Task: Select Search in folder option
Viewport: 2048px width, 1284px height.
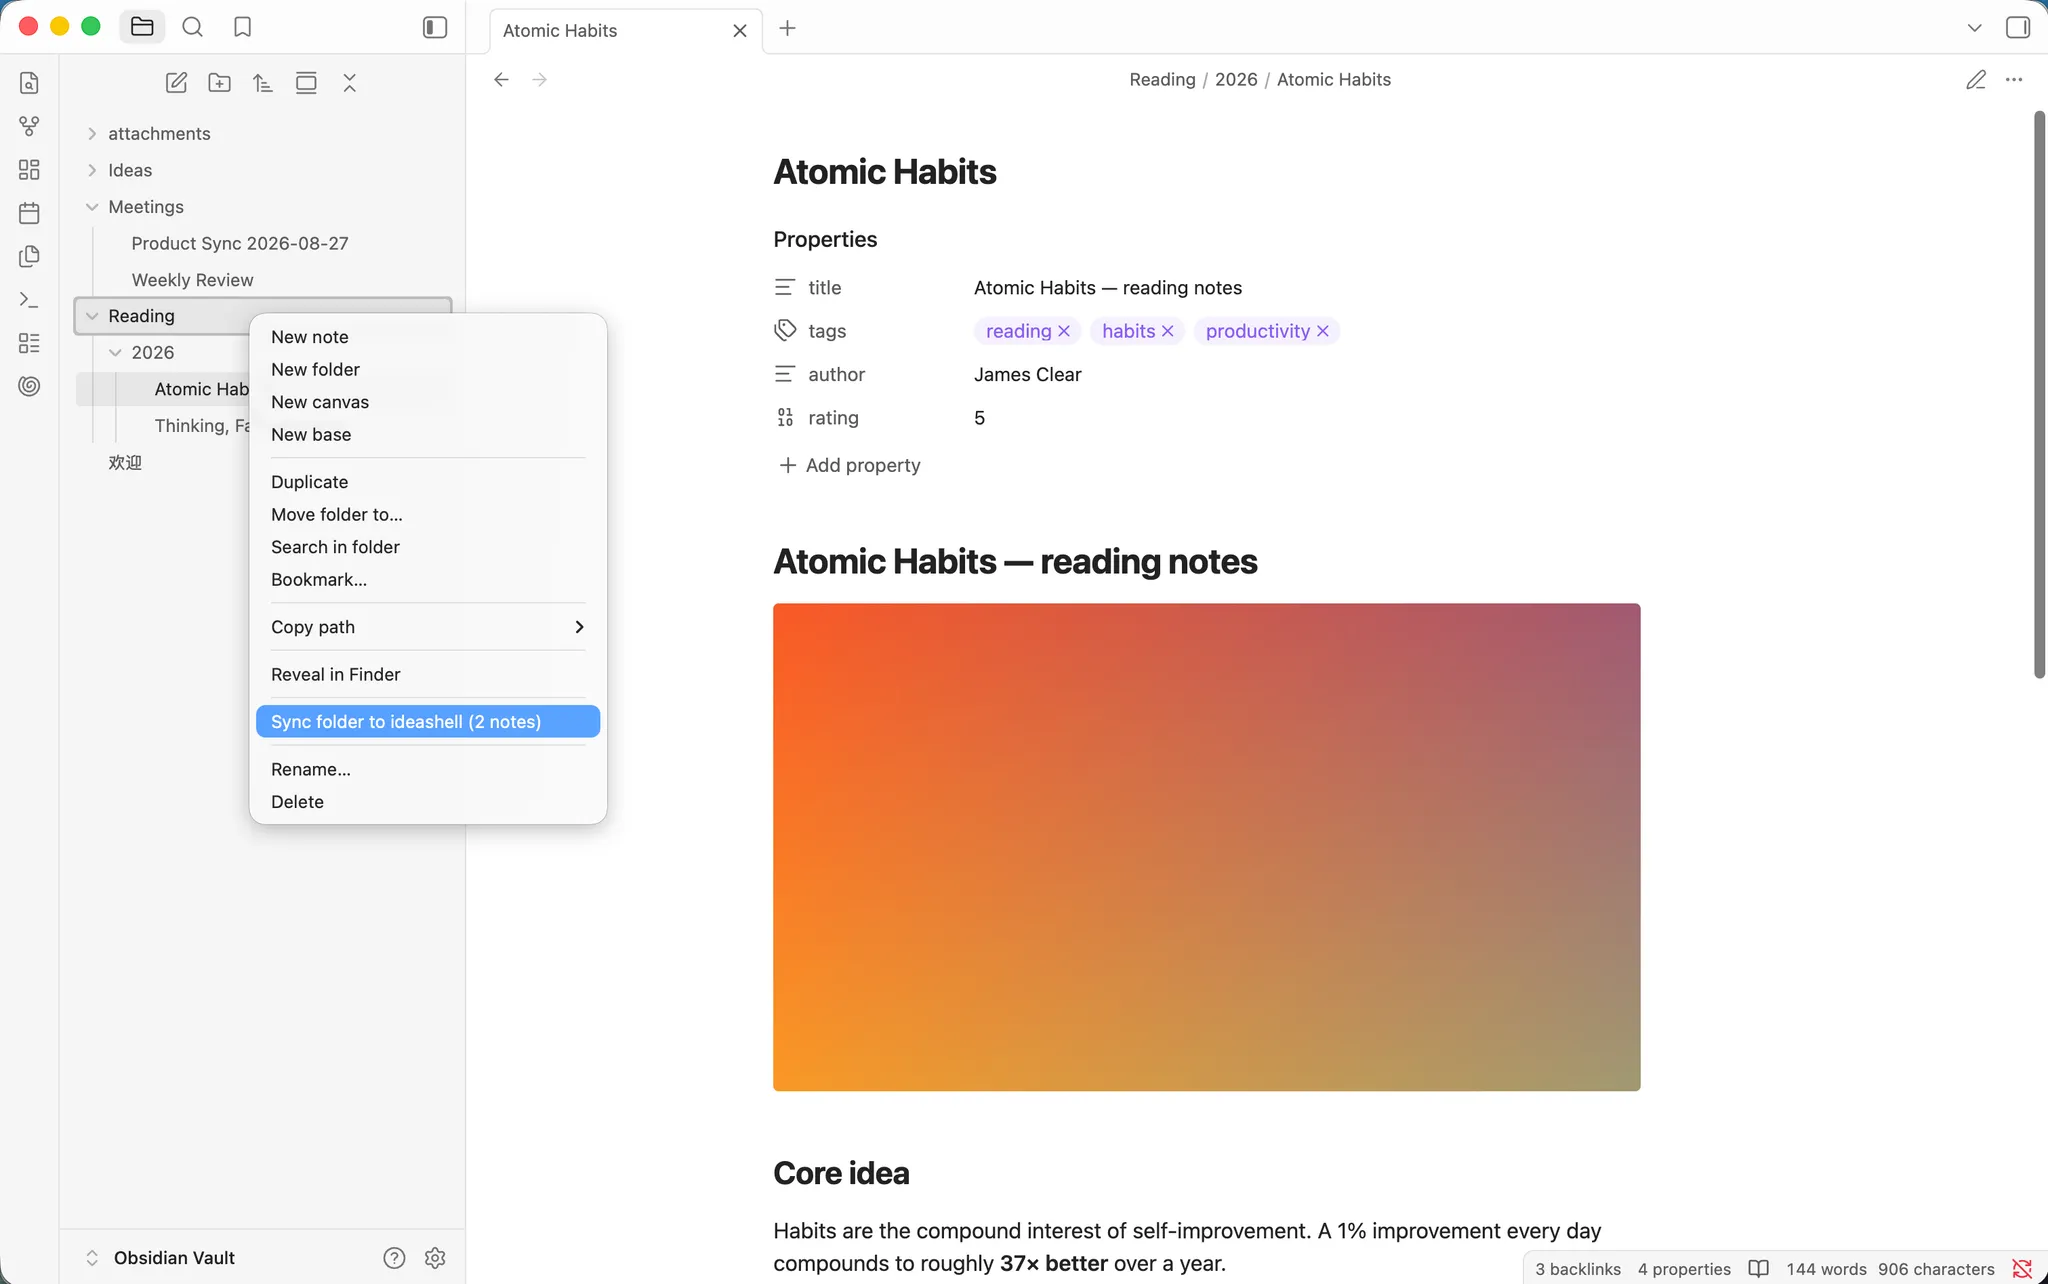Action: [x=428, y=547]
